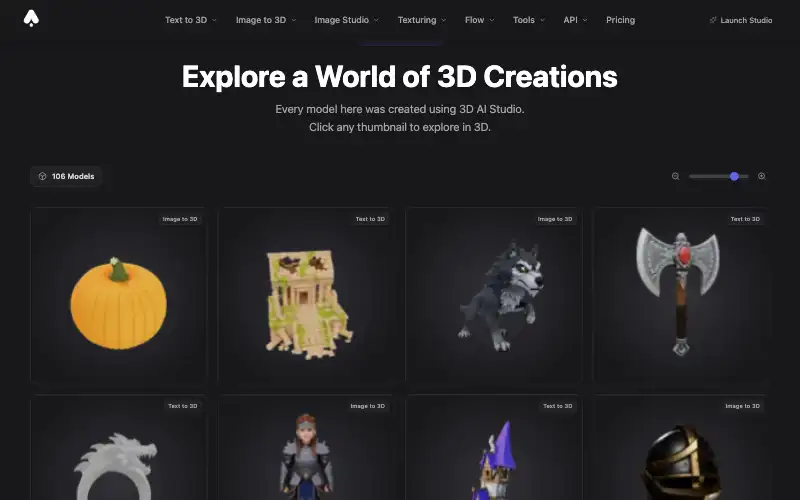Screen dimensions: 800x500
Task: Adjust the thumbnail size slider handle
Action: tap(734, 177)
